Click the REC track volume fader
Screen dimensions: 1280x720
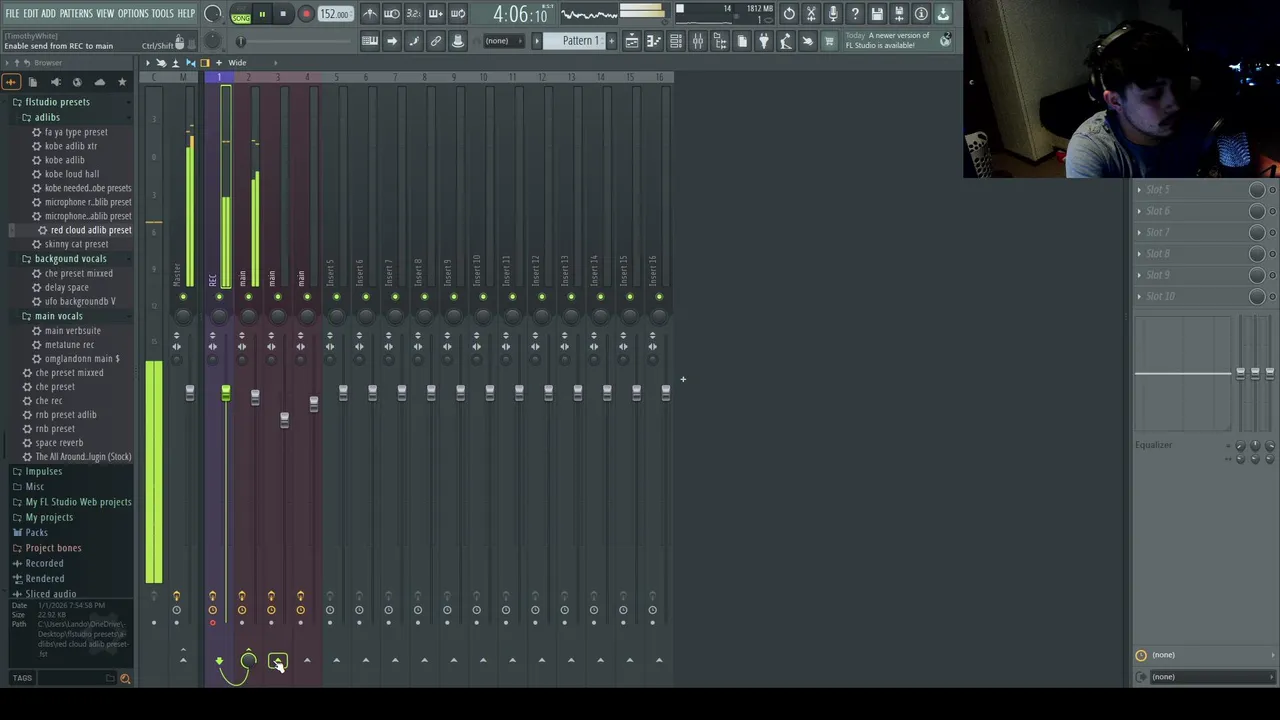click(x=226, y=394)
